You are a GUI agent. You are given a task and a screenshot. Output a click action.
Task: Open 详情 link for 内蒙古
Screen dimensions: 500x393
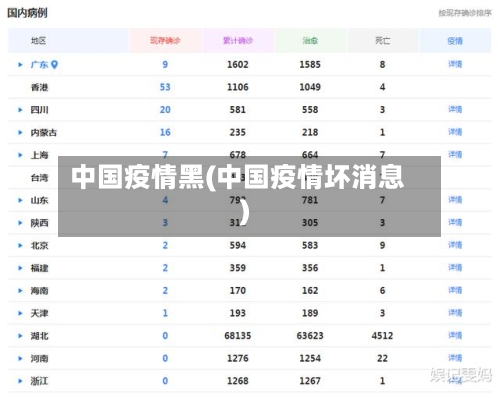pos(455,132)
